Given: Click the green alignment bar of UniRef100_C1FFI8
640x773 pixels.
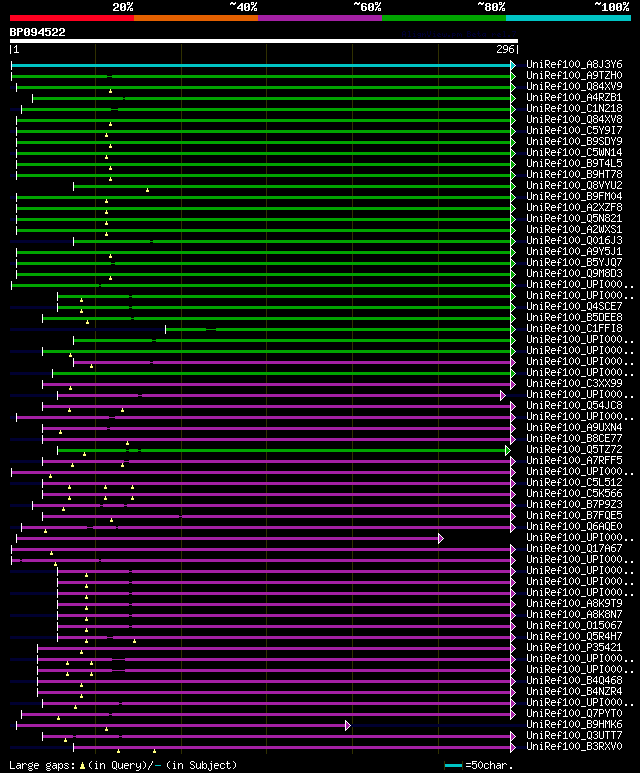Looking at the screenshot, I should tap(338, 329).
